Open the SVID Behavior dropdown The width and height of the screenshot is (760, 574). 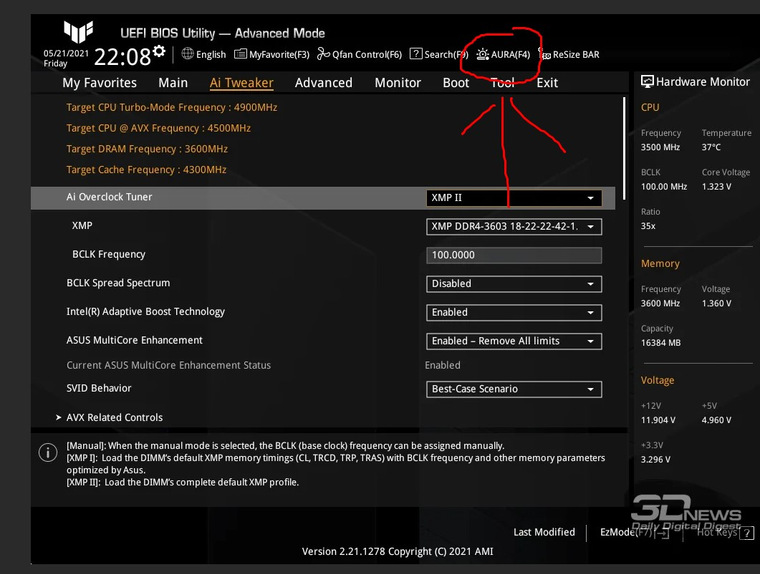point(514,389)
